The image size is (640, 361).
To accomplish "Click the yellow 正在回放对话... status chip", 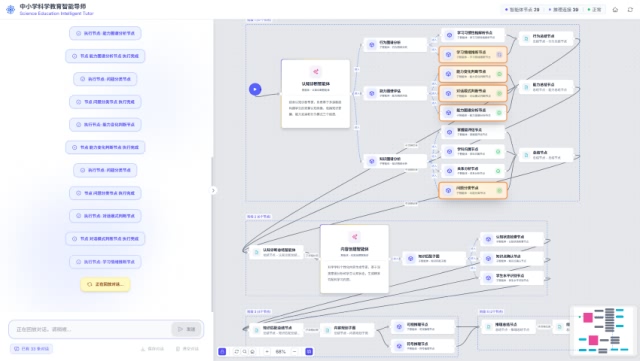I will 105,284.
